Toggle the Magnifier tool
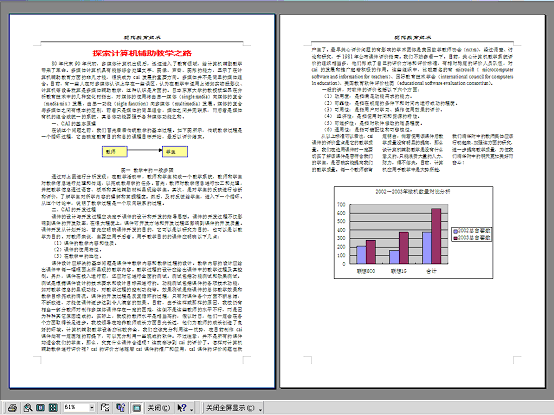This screenshot has height=415, width=554. (28, 408)
